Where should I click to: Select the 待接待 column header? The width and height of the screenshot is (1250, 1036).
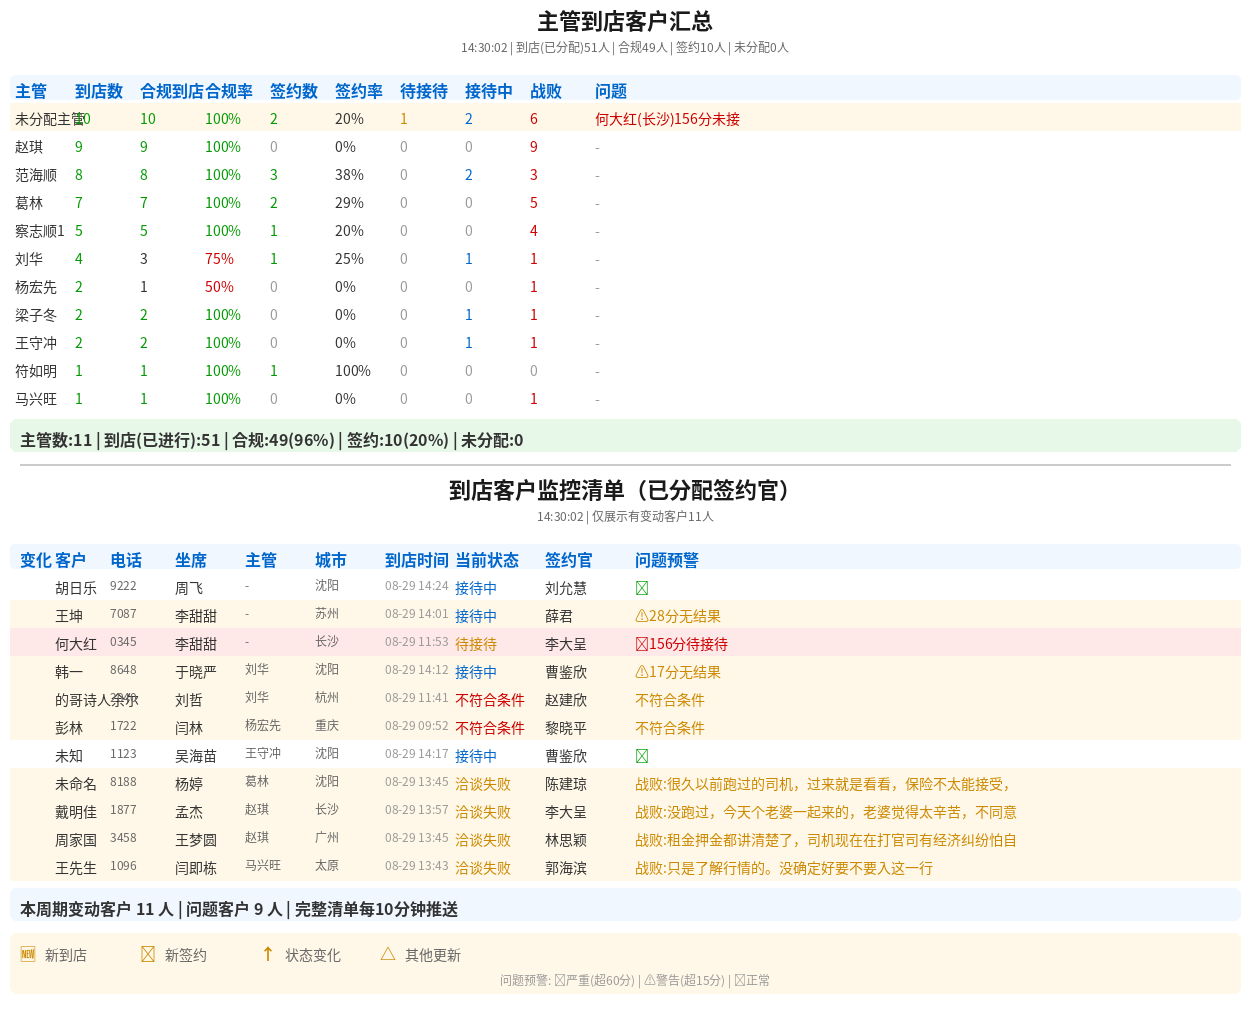tap(424, 91)
